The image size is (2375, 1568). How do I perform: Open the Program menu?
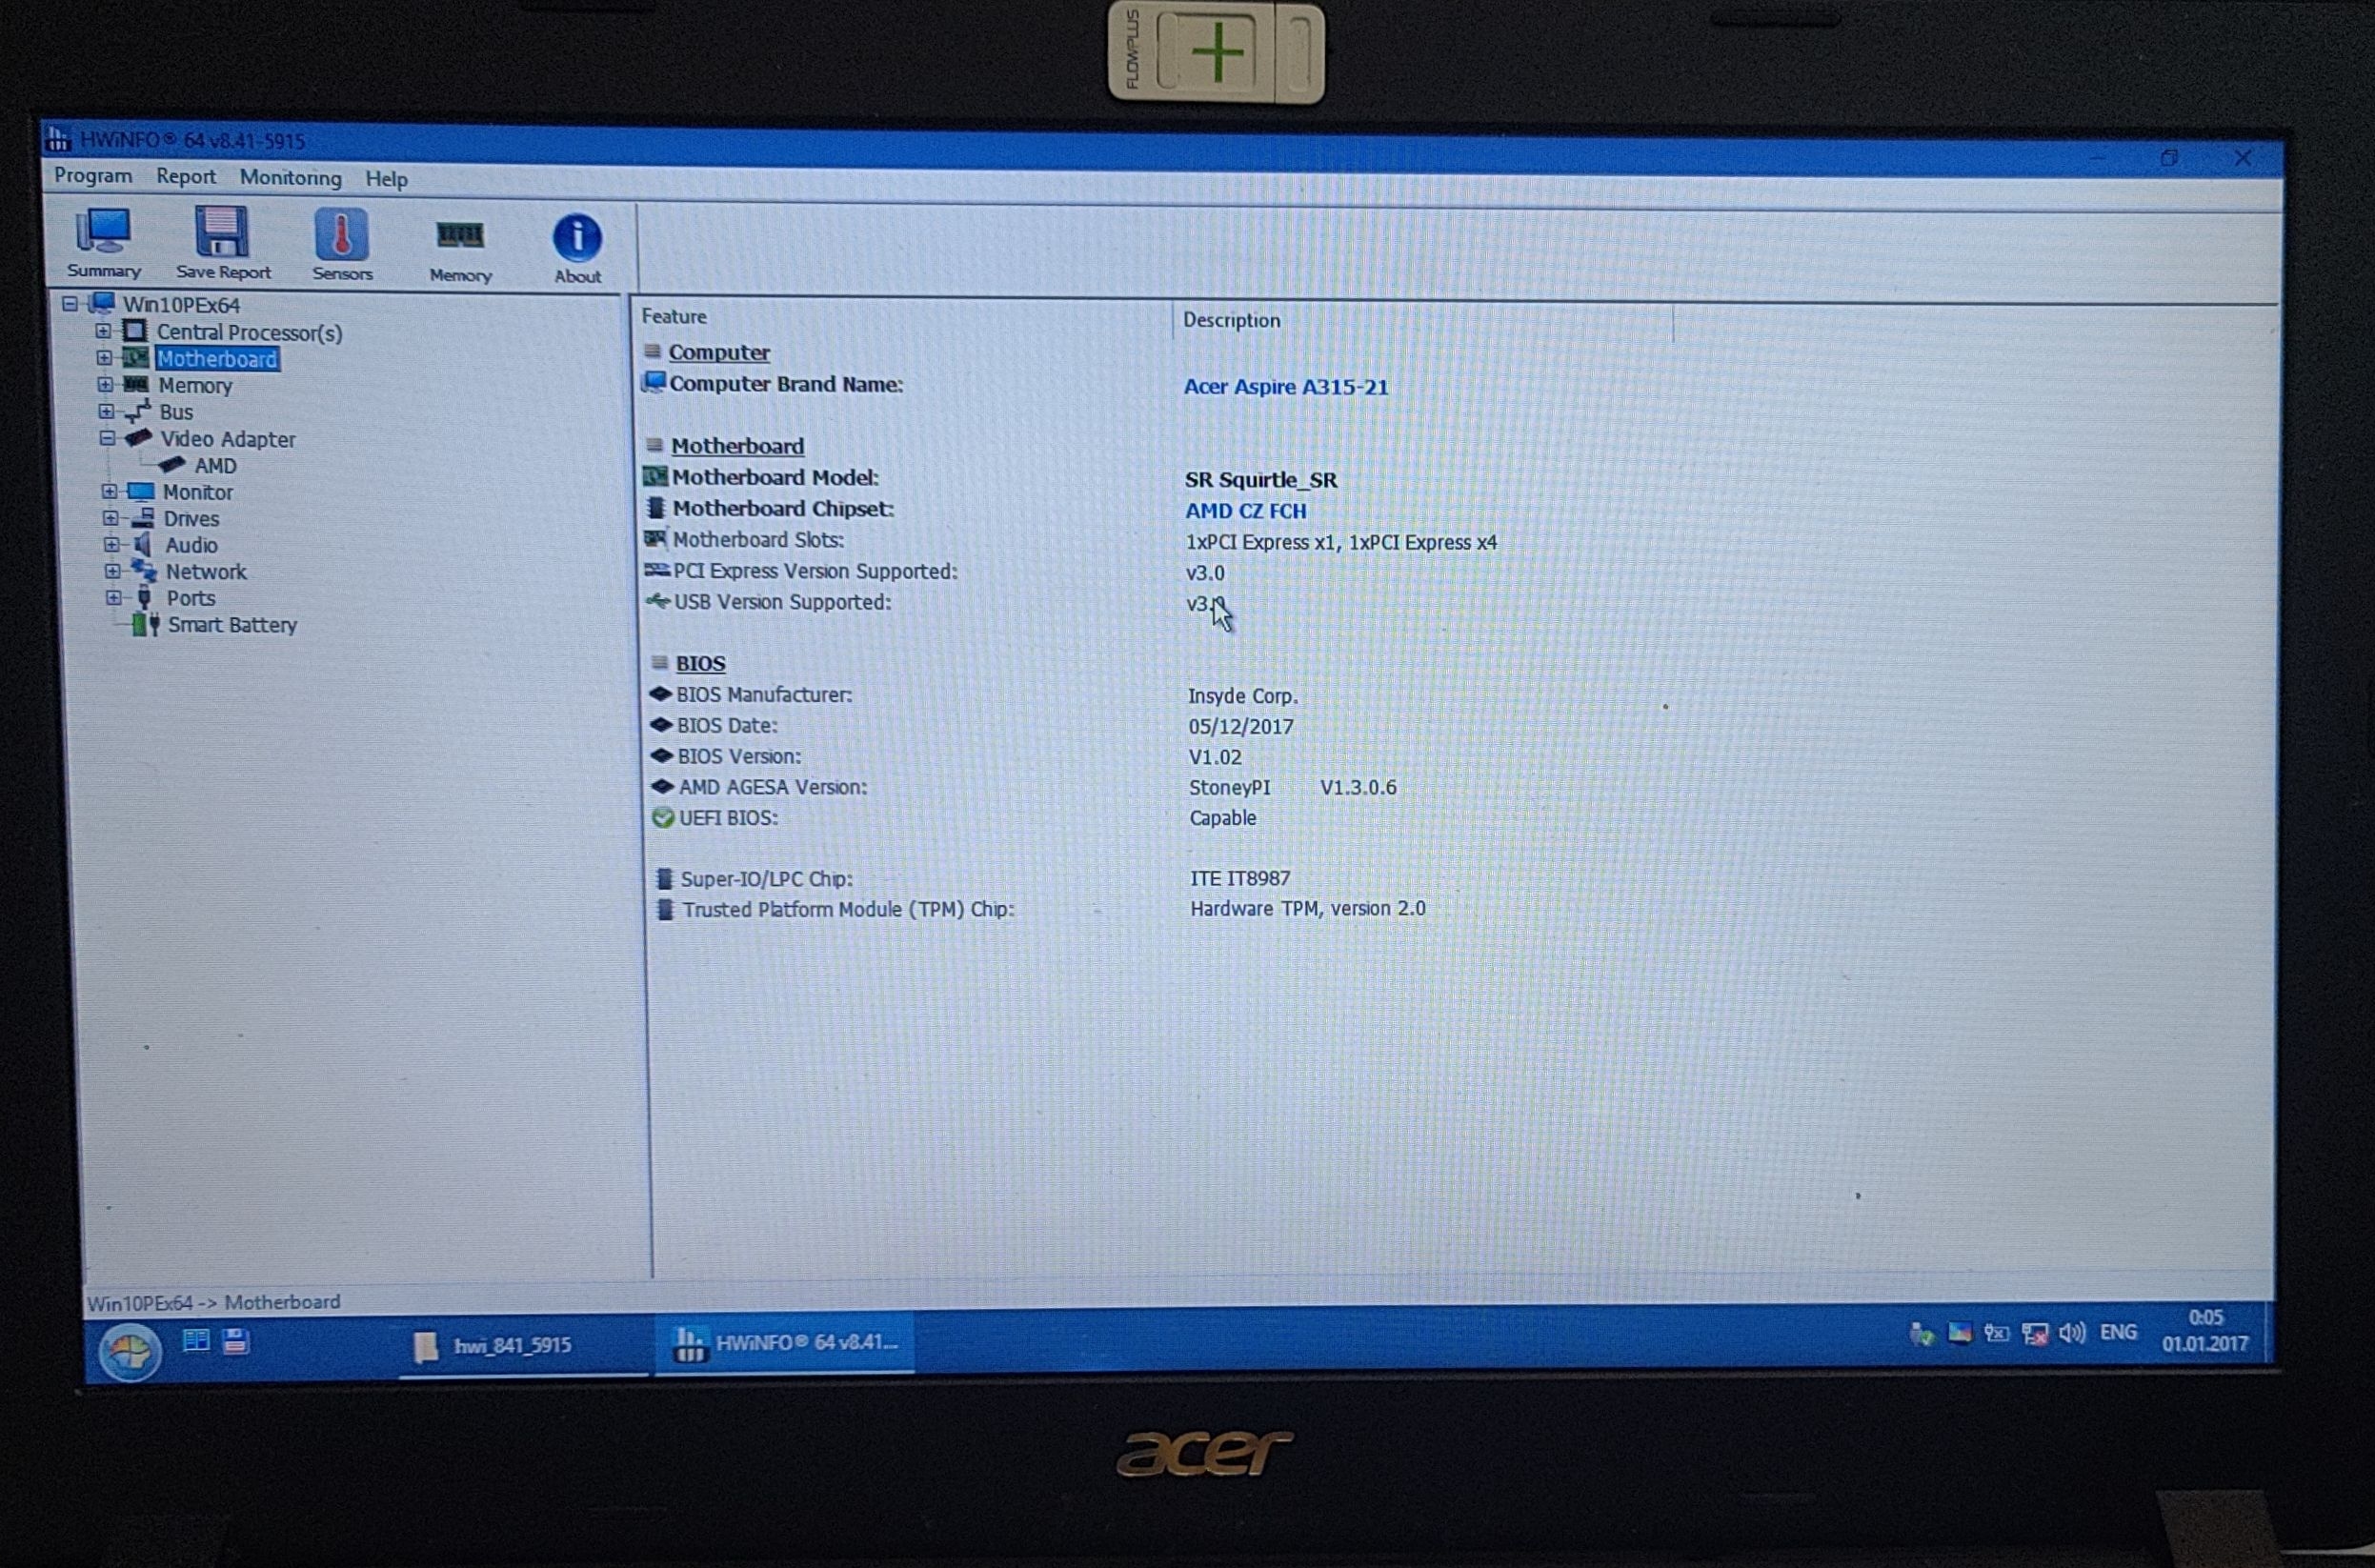pyautogui.click(x=93, y=176)
